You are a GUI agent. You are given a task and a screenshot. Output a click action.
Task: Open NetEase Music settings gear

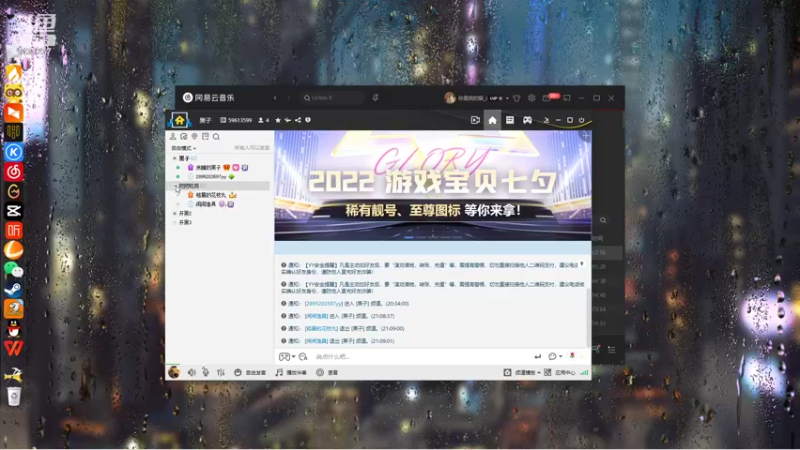[x=532, y=98]
